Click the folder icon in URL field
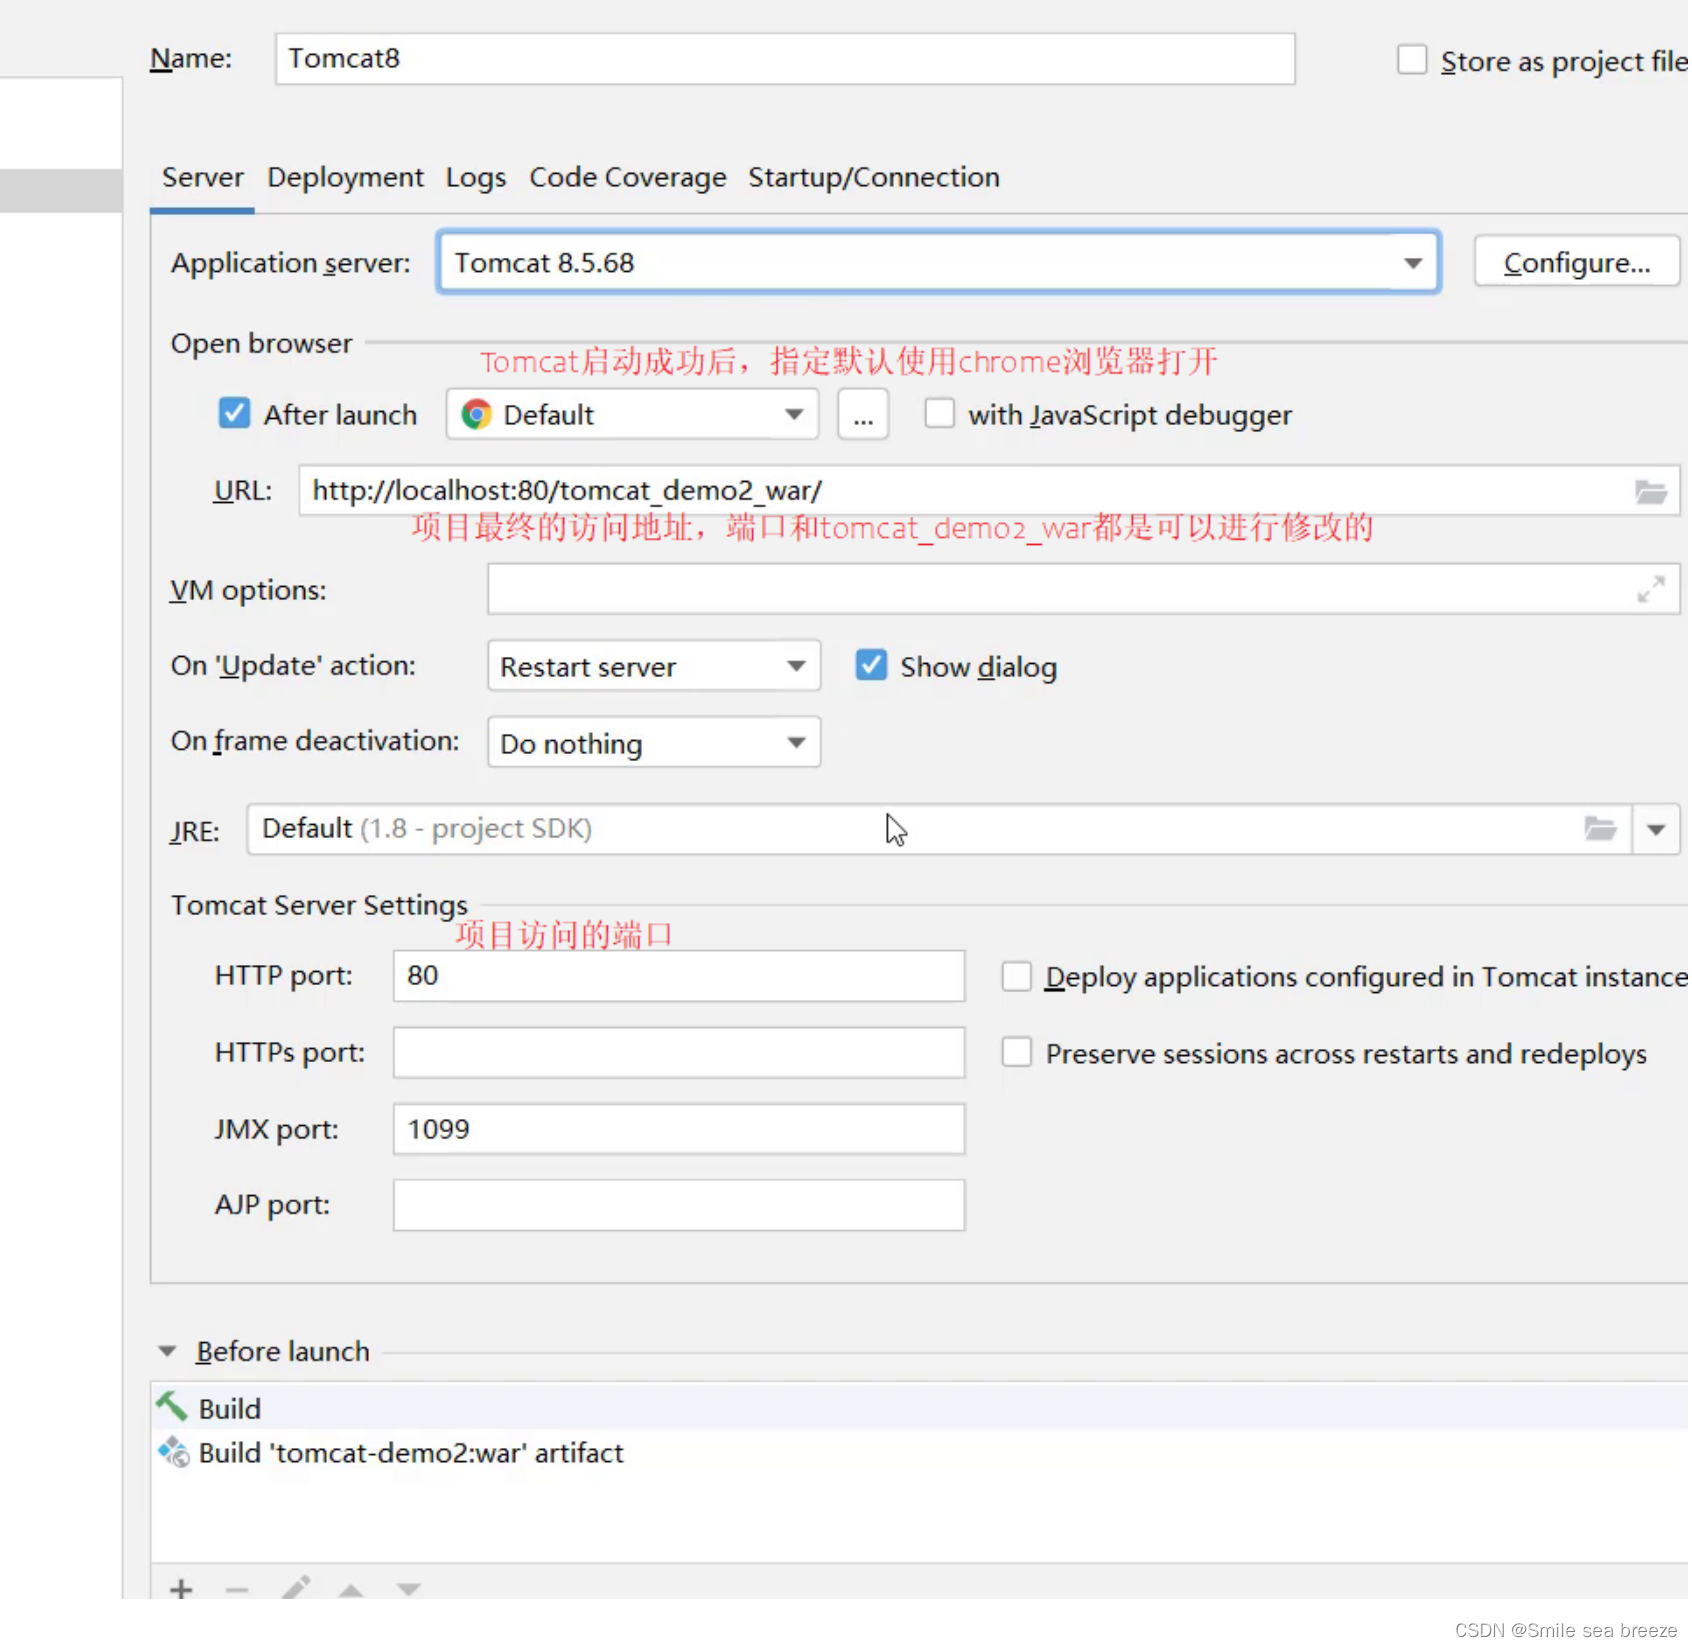 [1653, 493]
